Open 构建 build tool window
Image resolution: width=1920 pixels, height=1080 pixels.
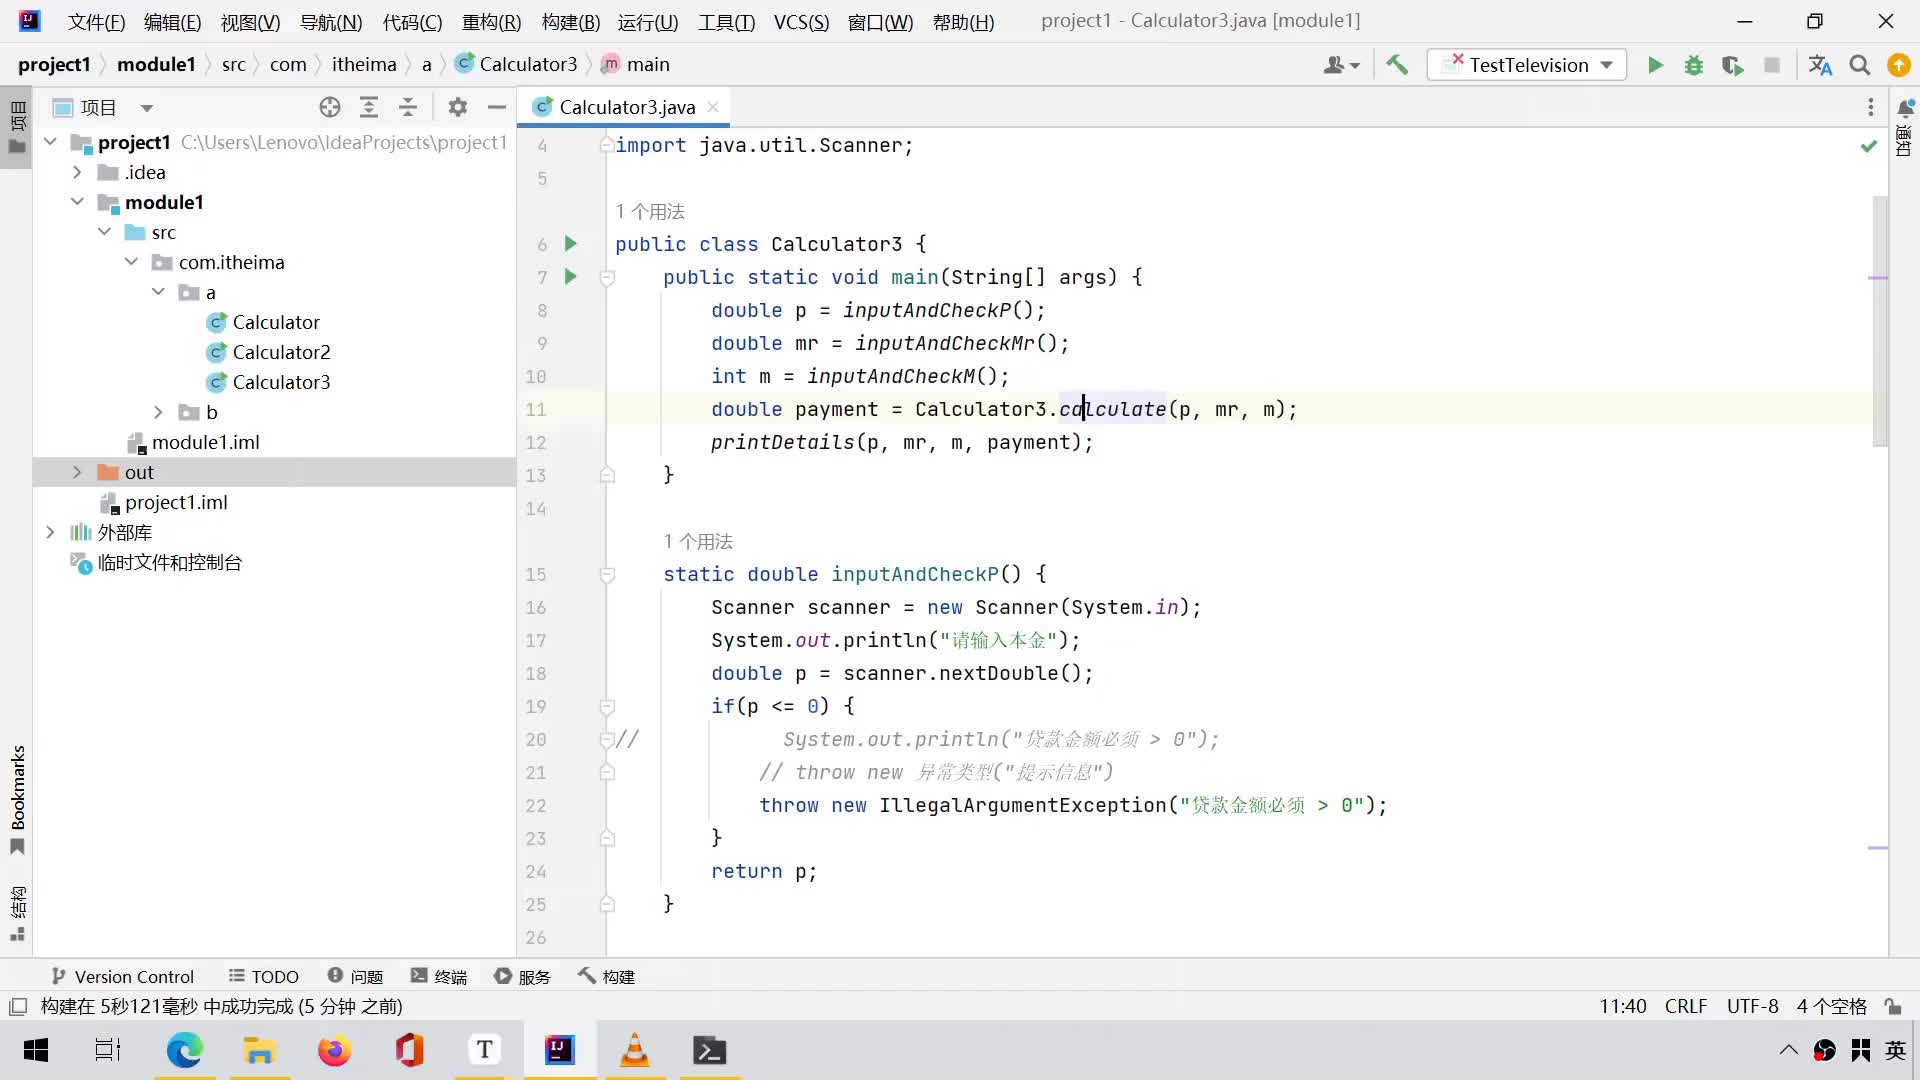coord(606,976)
